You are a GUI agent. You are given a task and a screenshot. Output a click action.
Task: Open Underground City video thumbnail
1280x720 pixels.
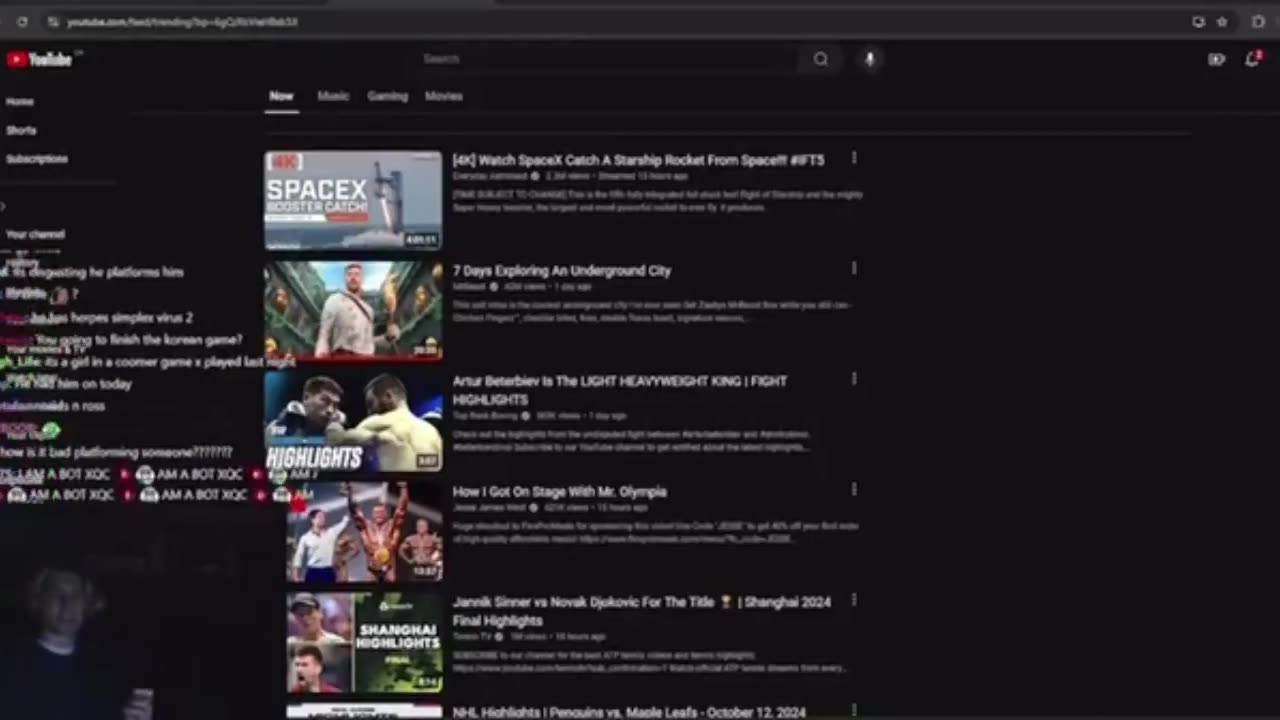point(353,310)
